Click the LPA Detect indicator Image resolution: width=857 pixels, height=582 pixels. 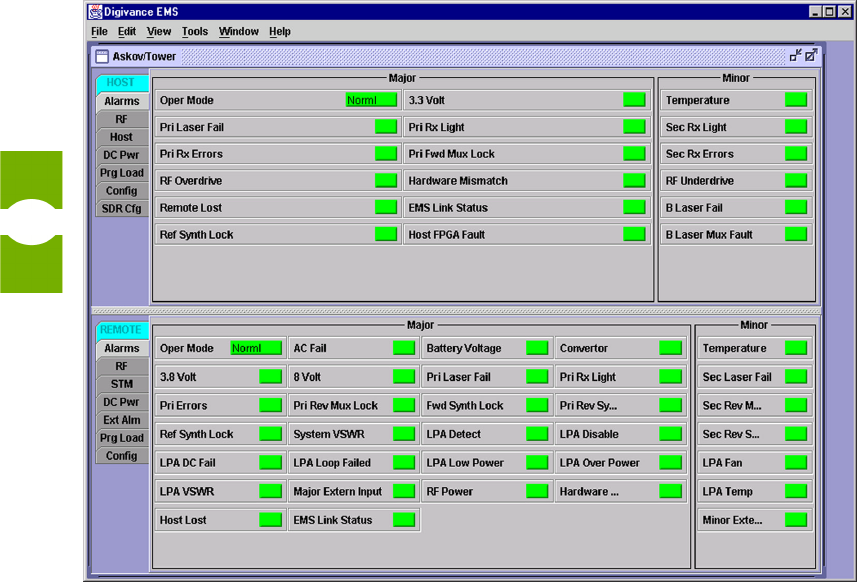(x=537, y=434)
